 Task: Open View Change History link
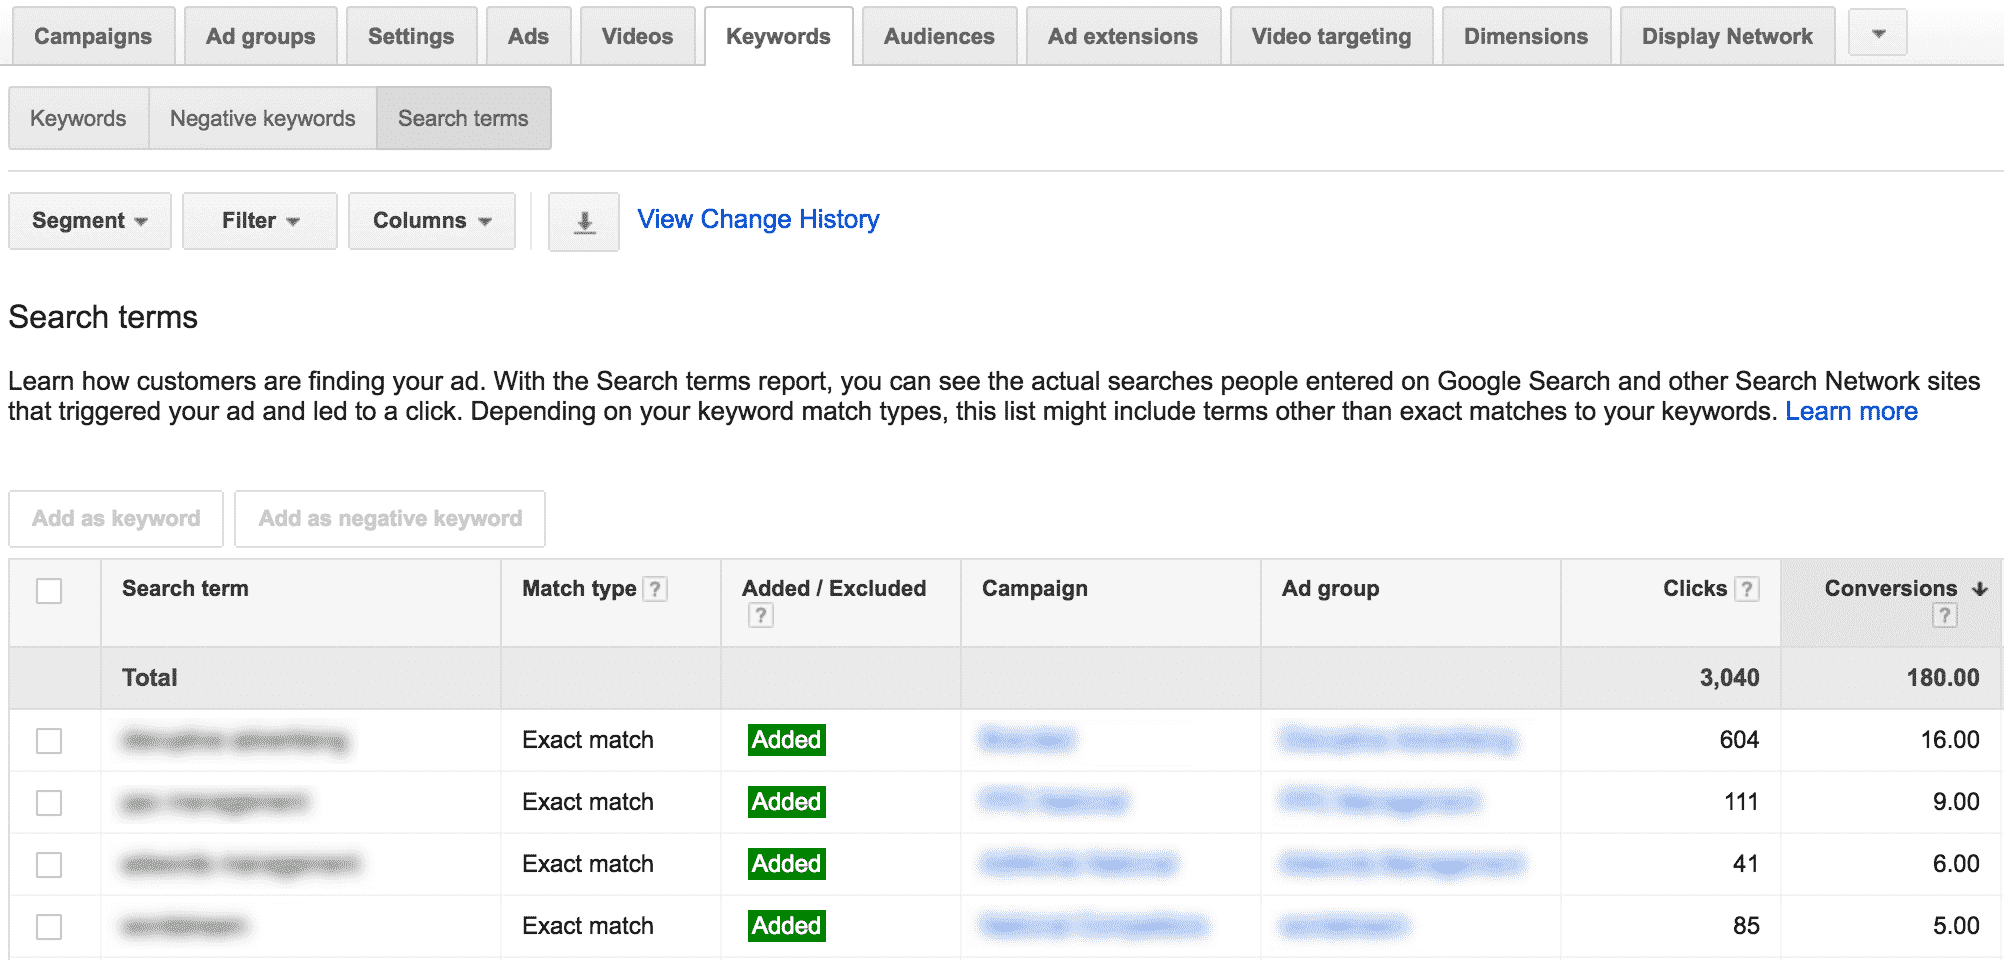point(758,219)
